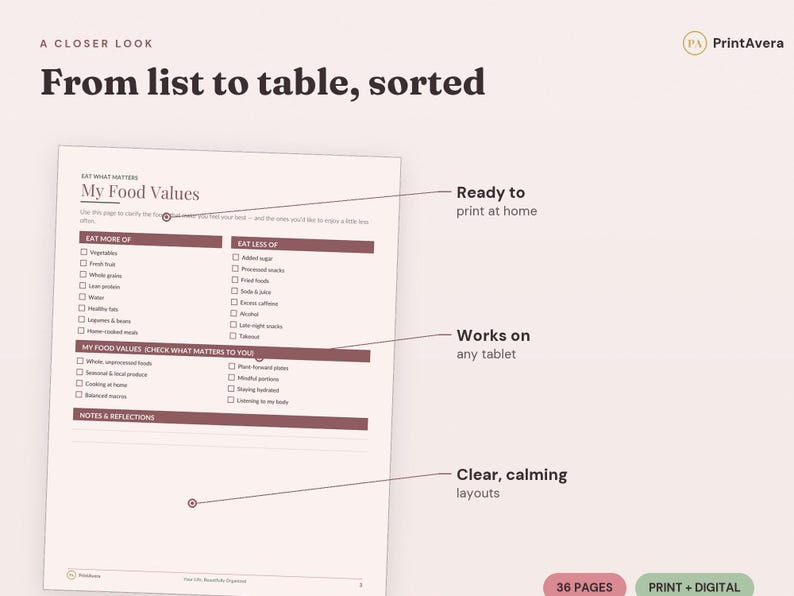794x596 pixels.
Task: Click the My Food Values page title
Action: [140, 192]
